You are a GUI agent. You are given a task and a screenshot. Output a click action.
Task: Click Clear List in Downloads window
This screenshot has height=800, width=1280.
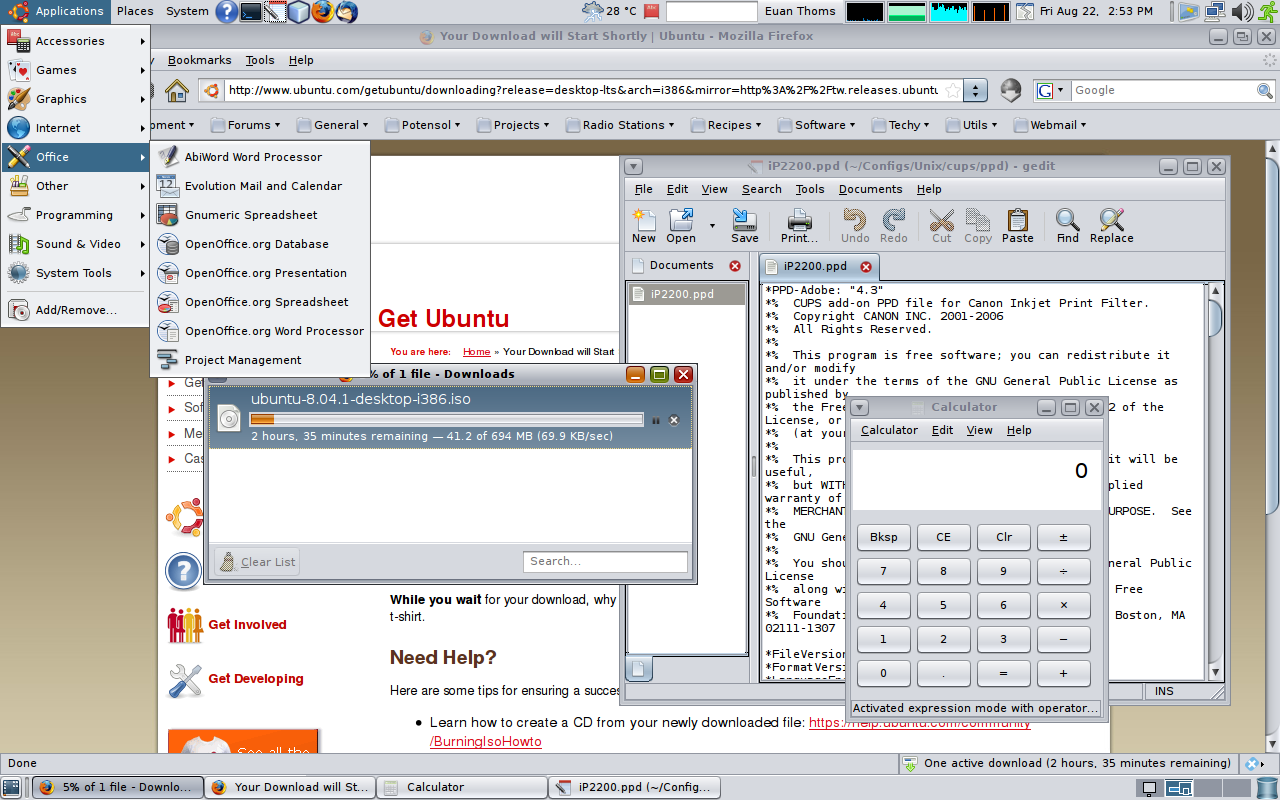pos(257,562)
